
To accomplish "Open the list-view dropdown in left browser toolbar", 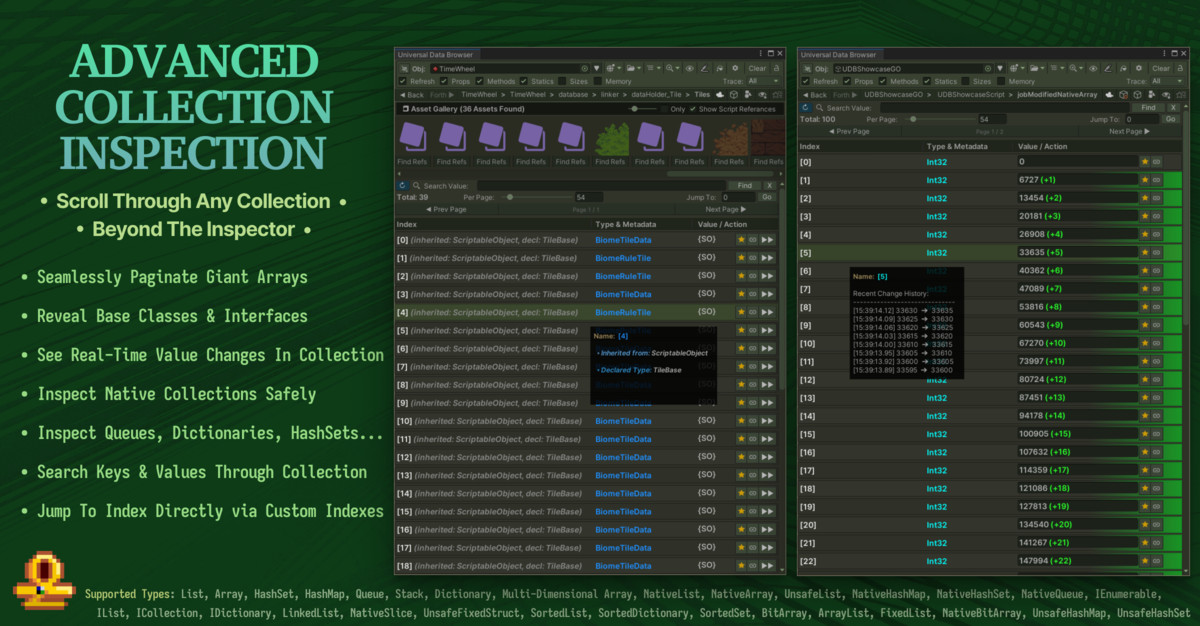I will point(654,68).
